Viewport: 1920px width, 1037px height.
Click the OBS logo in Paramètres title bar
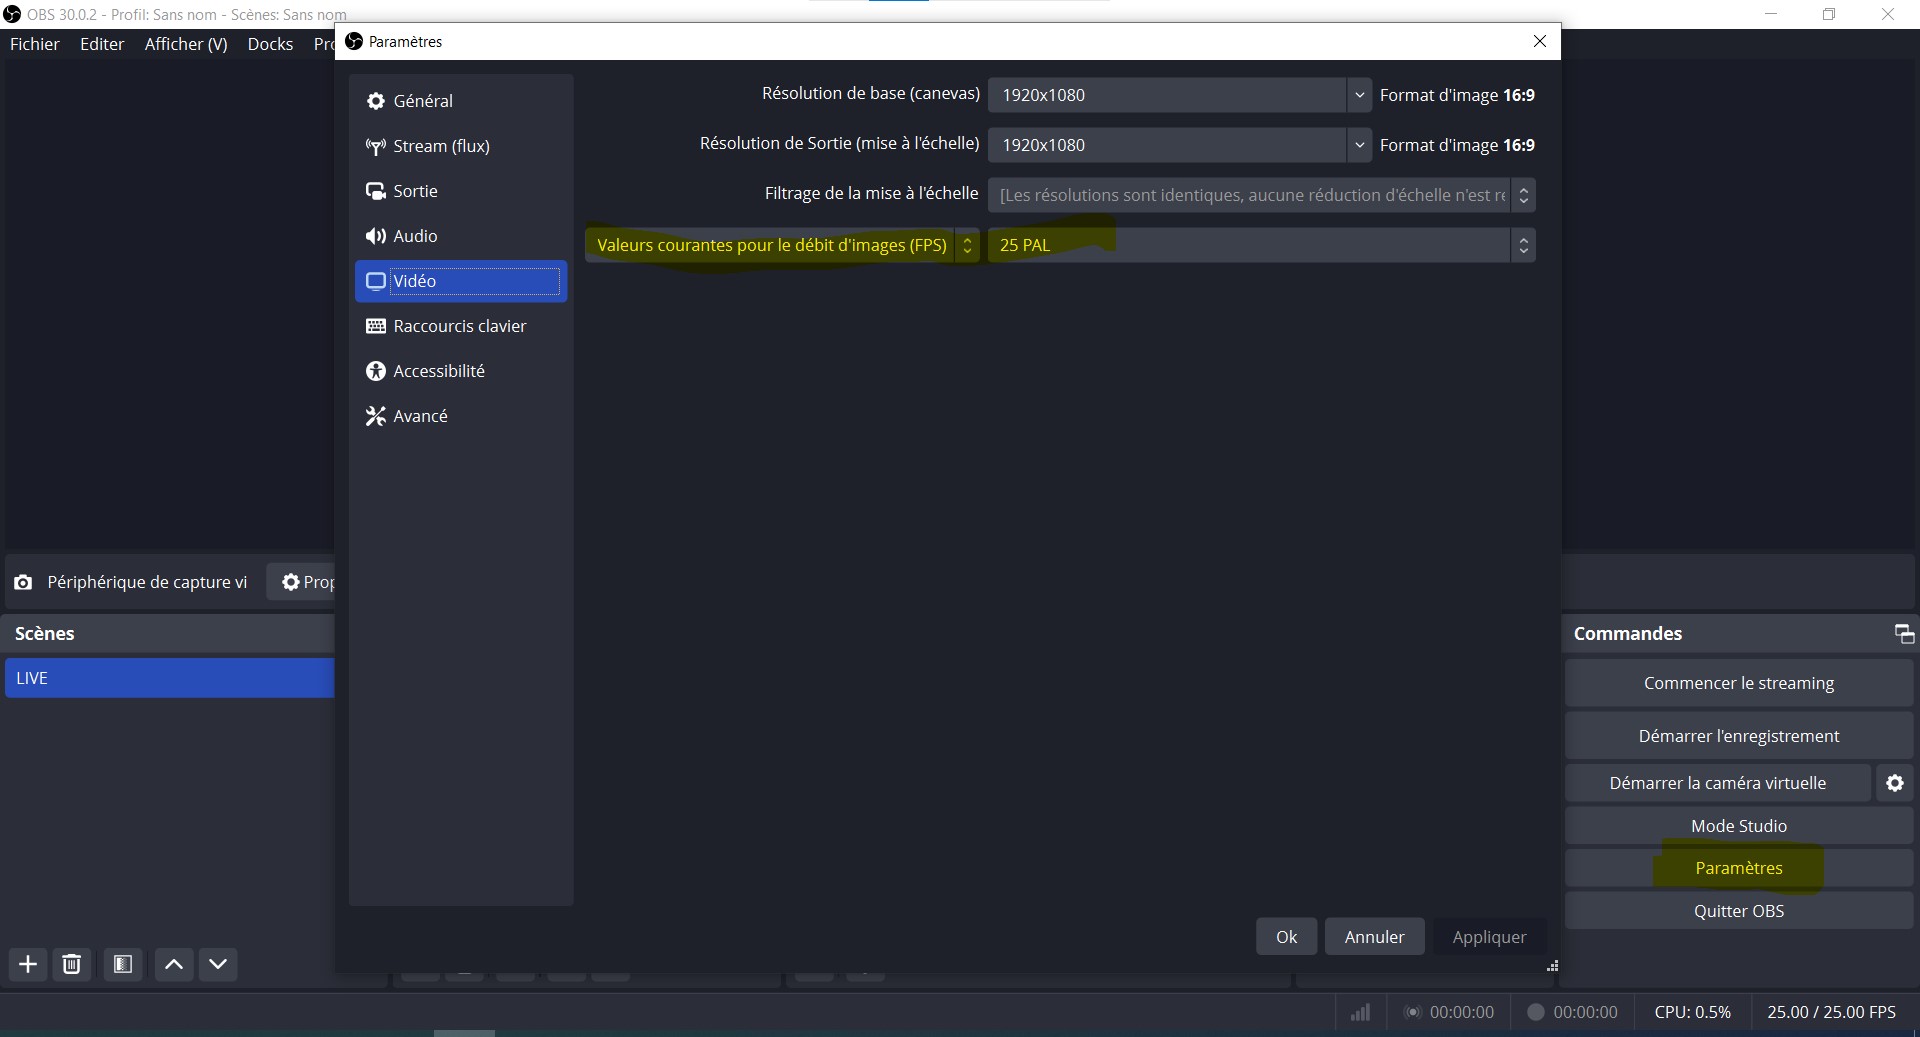pyautogui.click(x=354, y=41)
